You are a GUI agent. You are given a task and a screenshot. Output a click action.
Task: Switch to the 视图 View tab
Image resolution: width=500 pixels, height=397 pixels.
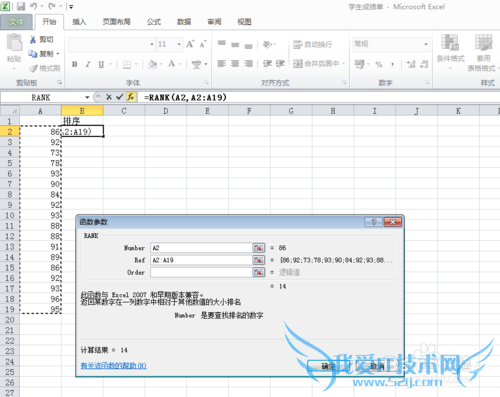(x=244, y=22)
